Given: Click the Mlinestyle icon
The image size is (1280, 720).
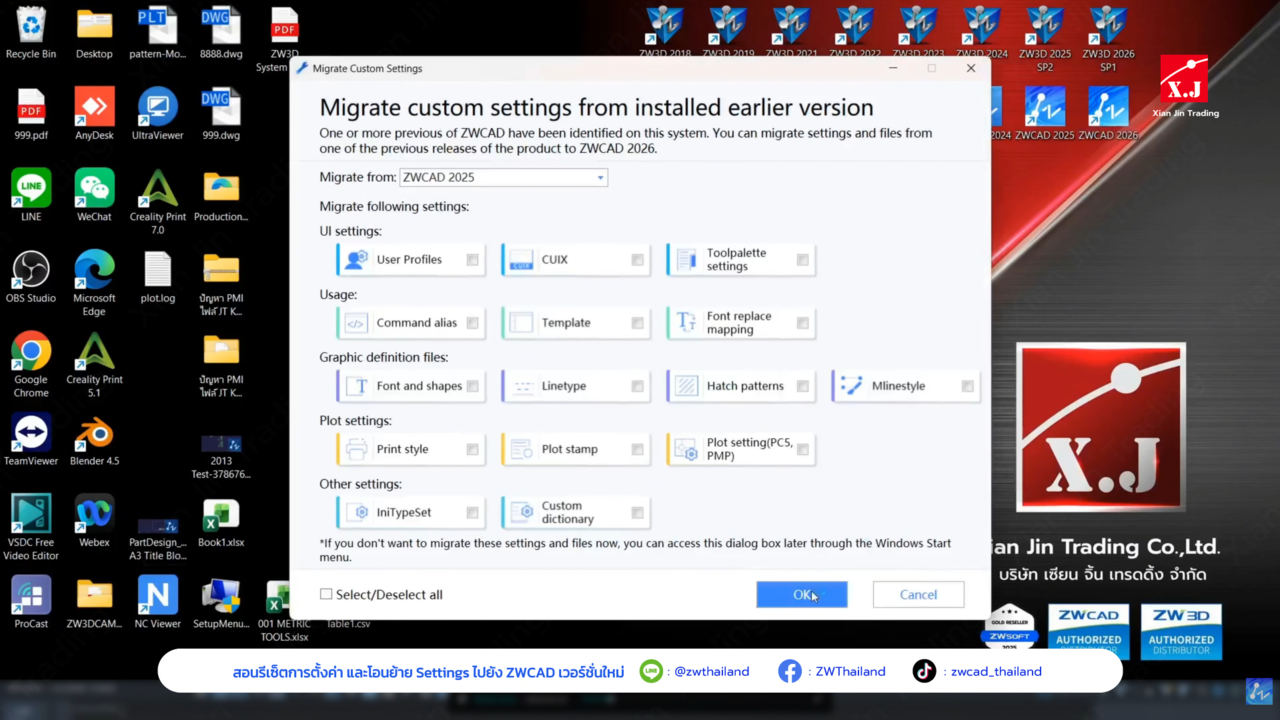Looking at the screenshot, I should click(x=851, y=386).
